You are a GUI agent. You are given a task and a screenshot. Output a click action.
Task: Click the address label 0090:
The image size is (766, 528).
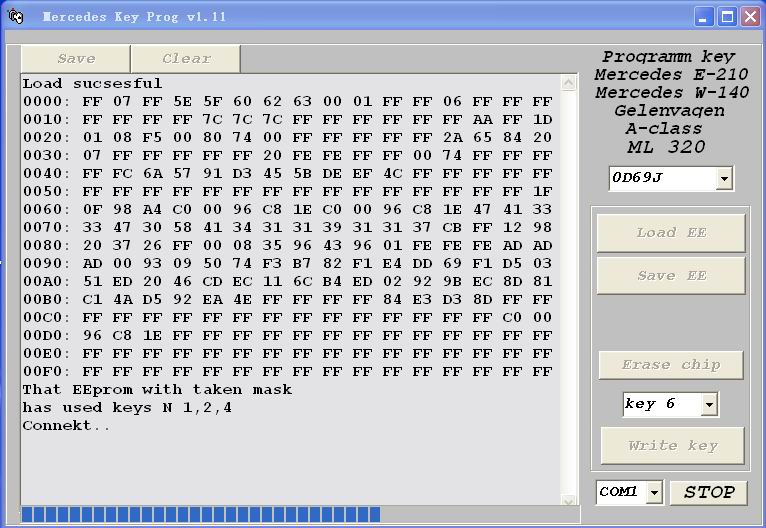46,263
